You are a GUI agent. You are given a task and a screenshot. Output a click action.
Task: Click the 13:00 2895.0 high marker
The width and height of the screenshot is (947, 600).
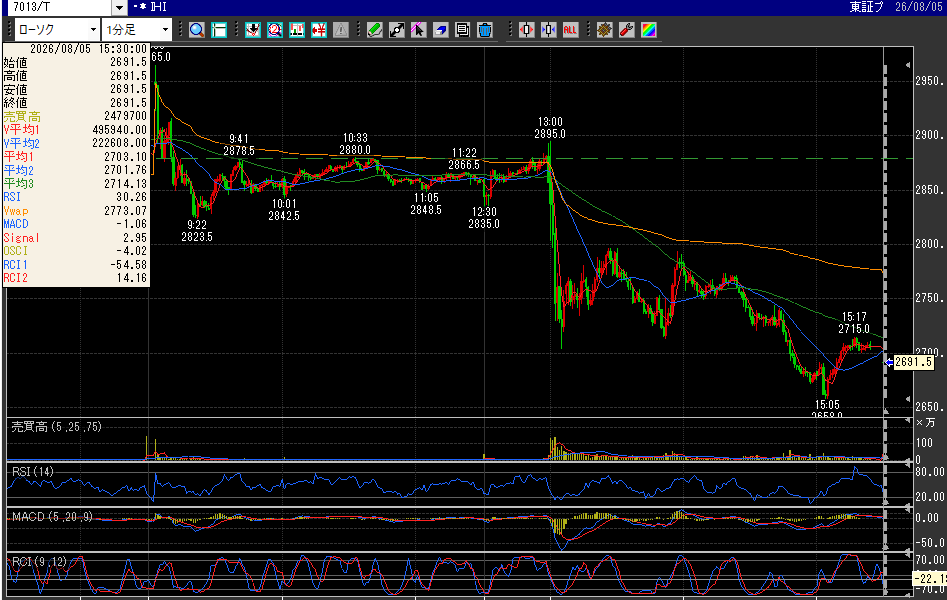tap(550, 128)
